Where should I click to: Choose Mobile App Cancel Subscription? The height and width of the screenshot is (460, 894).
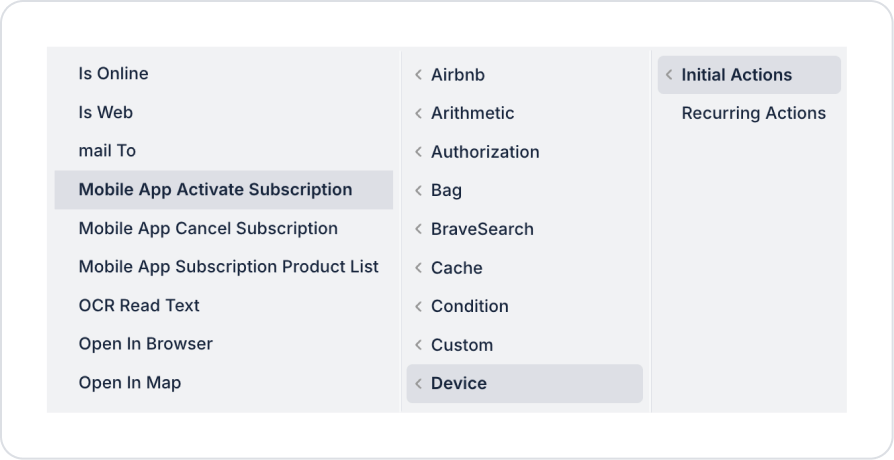pyautogui.click(x=208, y=228)
